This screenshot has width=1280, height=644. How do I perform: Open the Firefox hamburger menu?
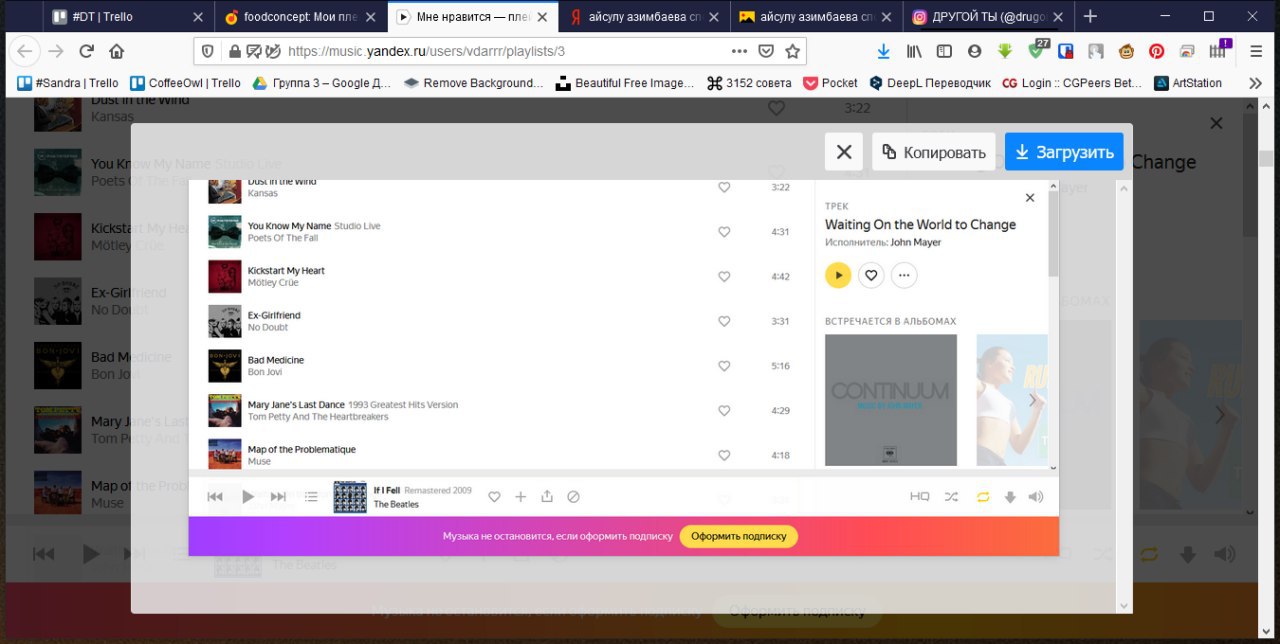tap(1256, 51)
